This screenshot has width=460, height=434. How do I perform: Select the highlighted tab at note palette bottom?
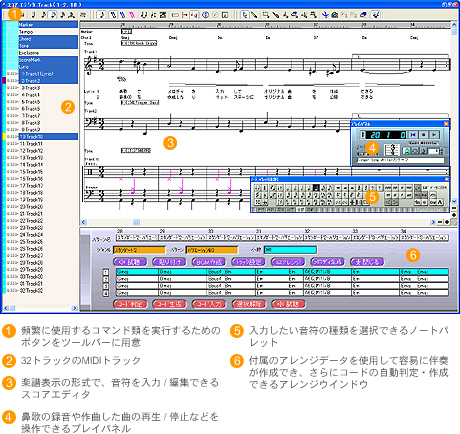(301, 209)
